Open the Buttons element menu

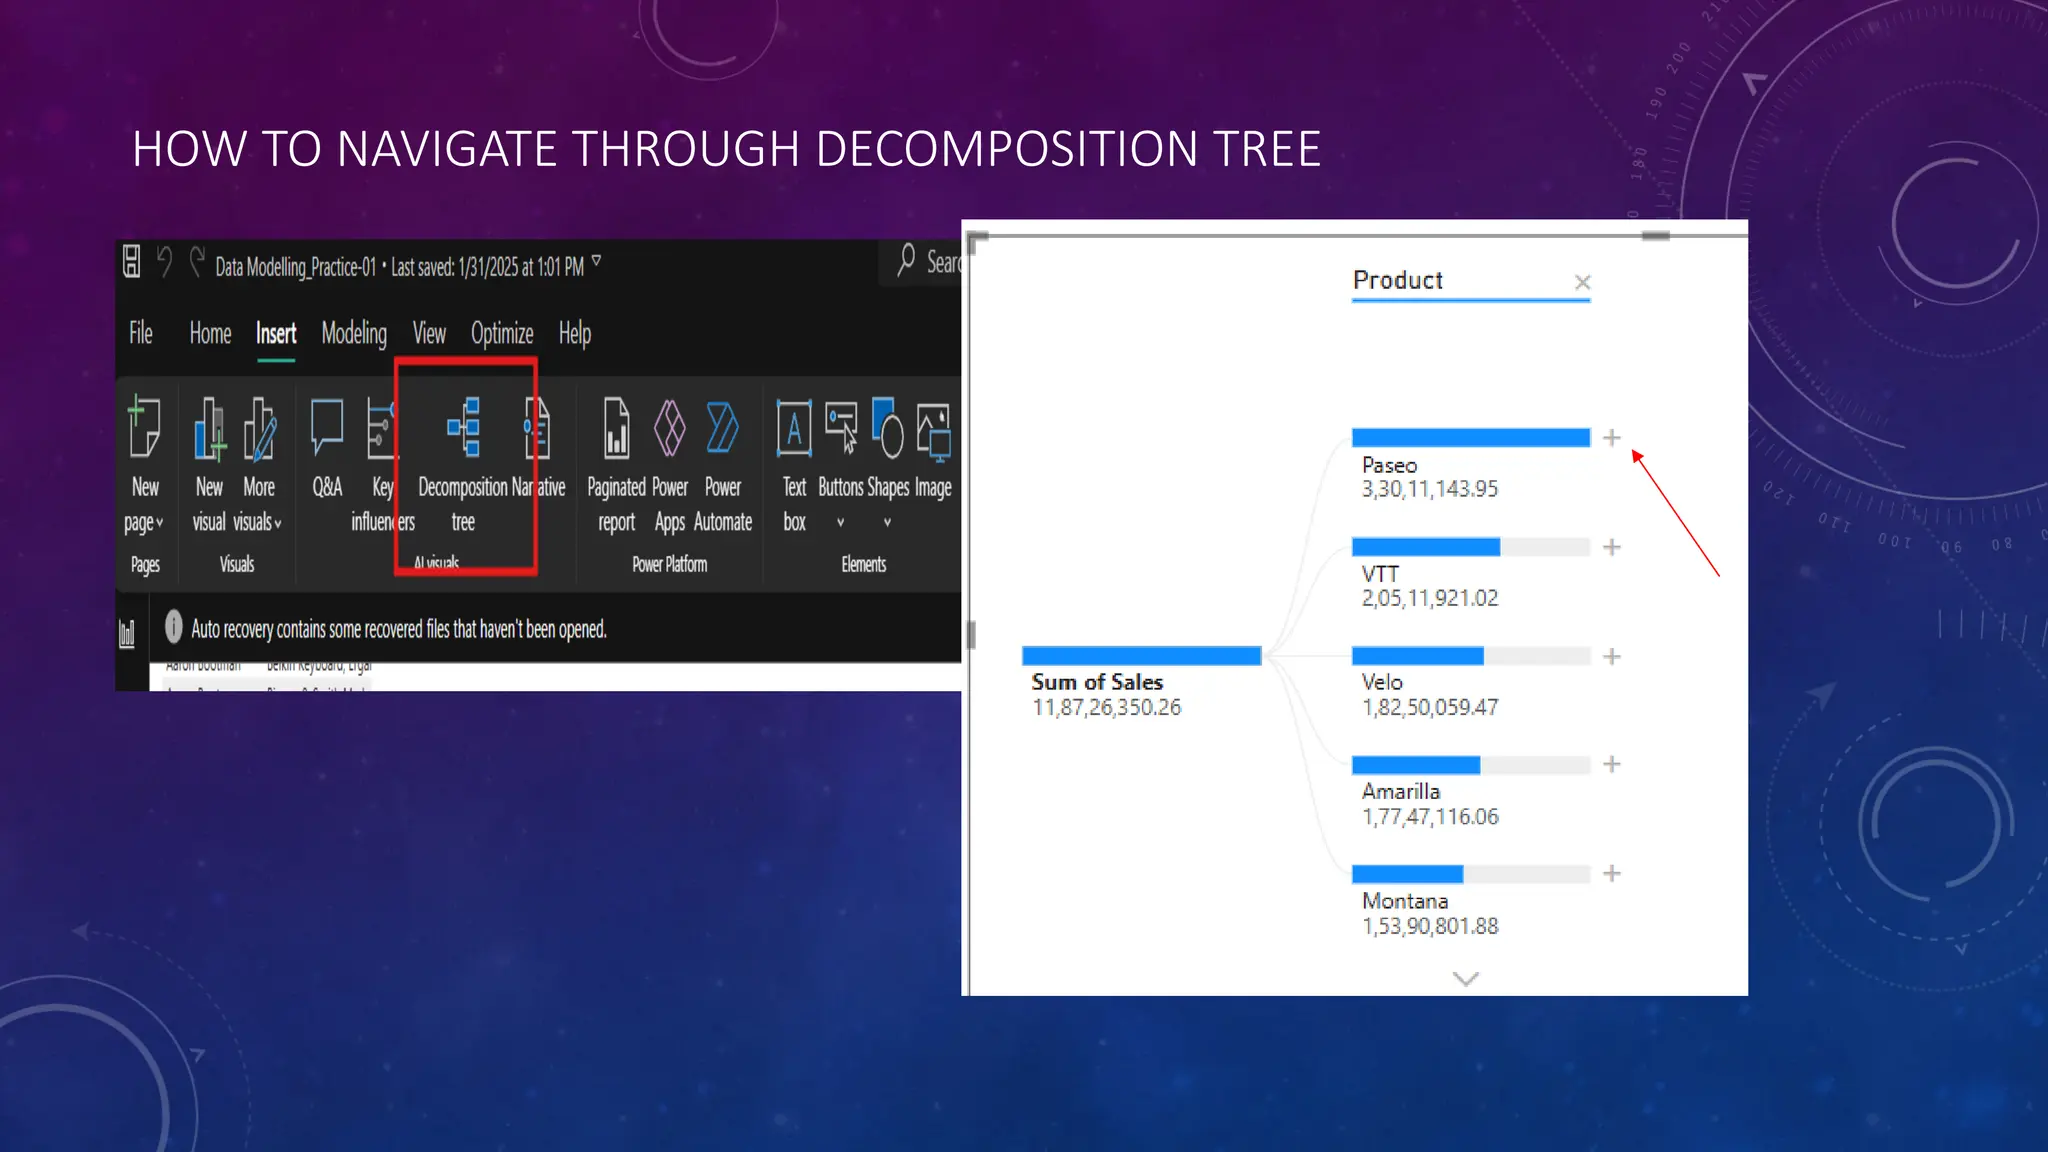coord(840,466)
